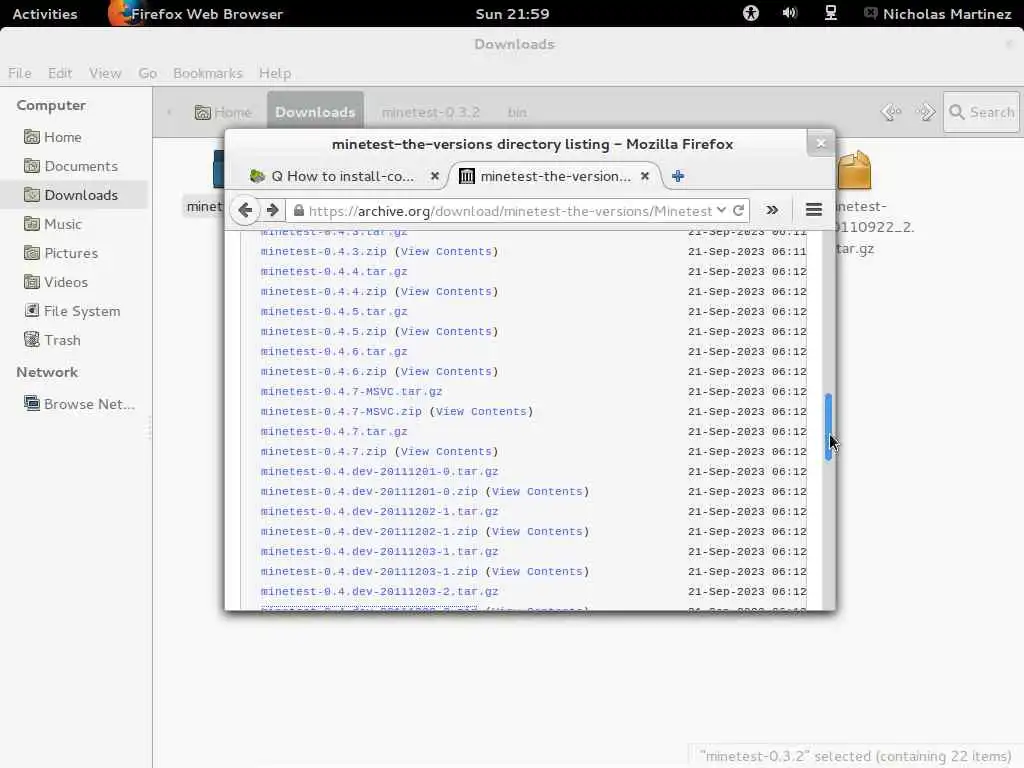Open the file manager File menu
The width and height of the screenshot is (1024, 768).
[20, 73]
